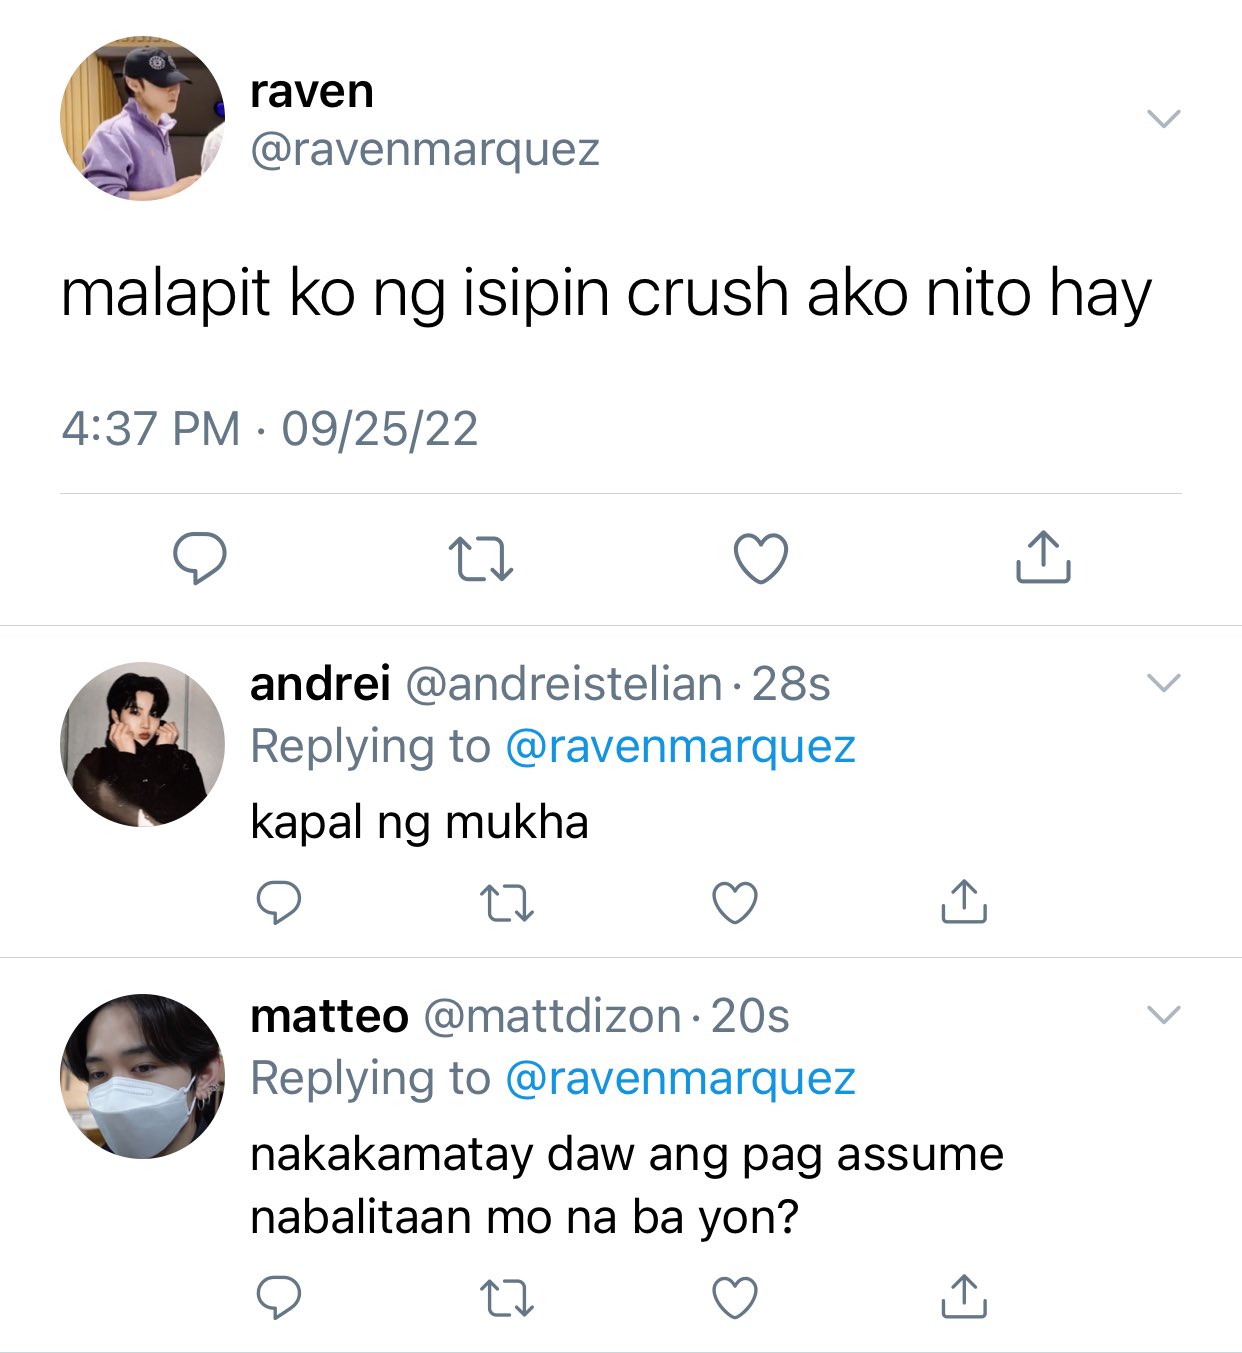Share andrei's reply
Viewport: 1242px width, 1353px height.
(964, 901)
